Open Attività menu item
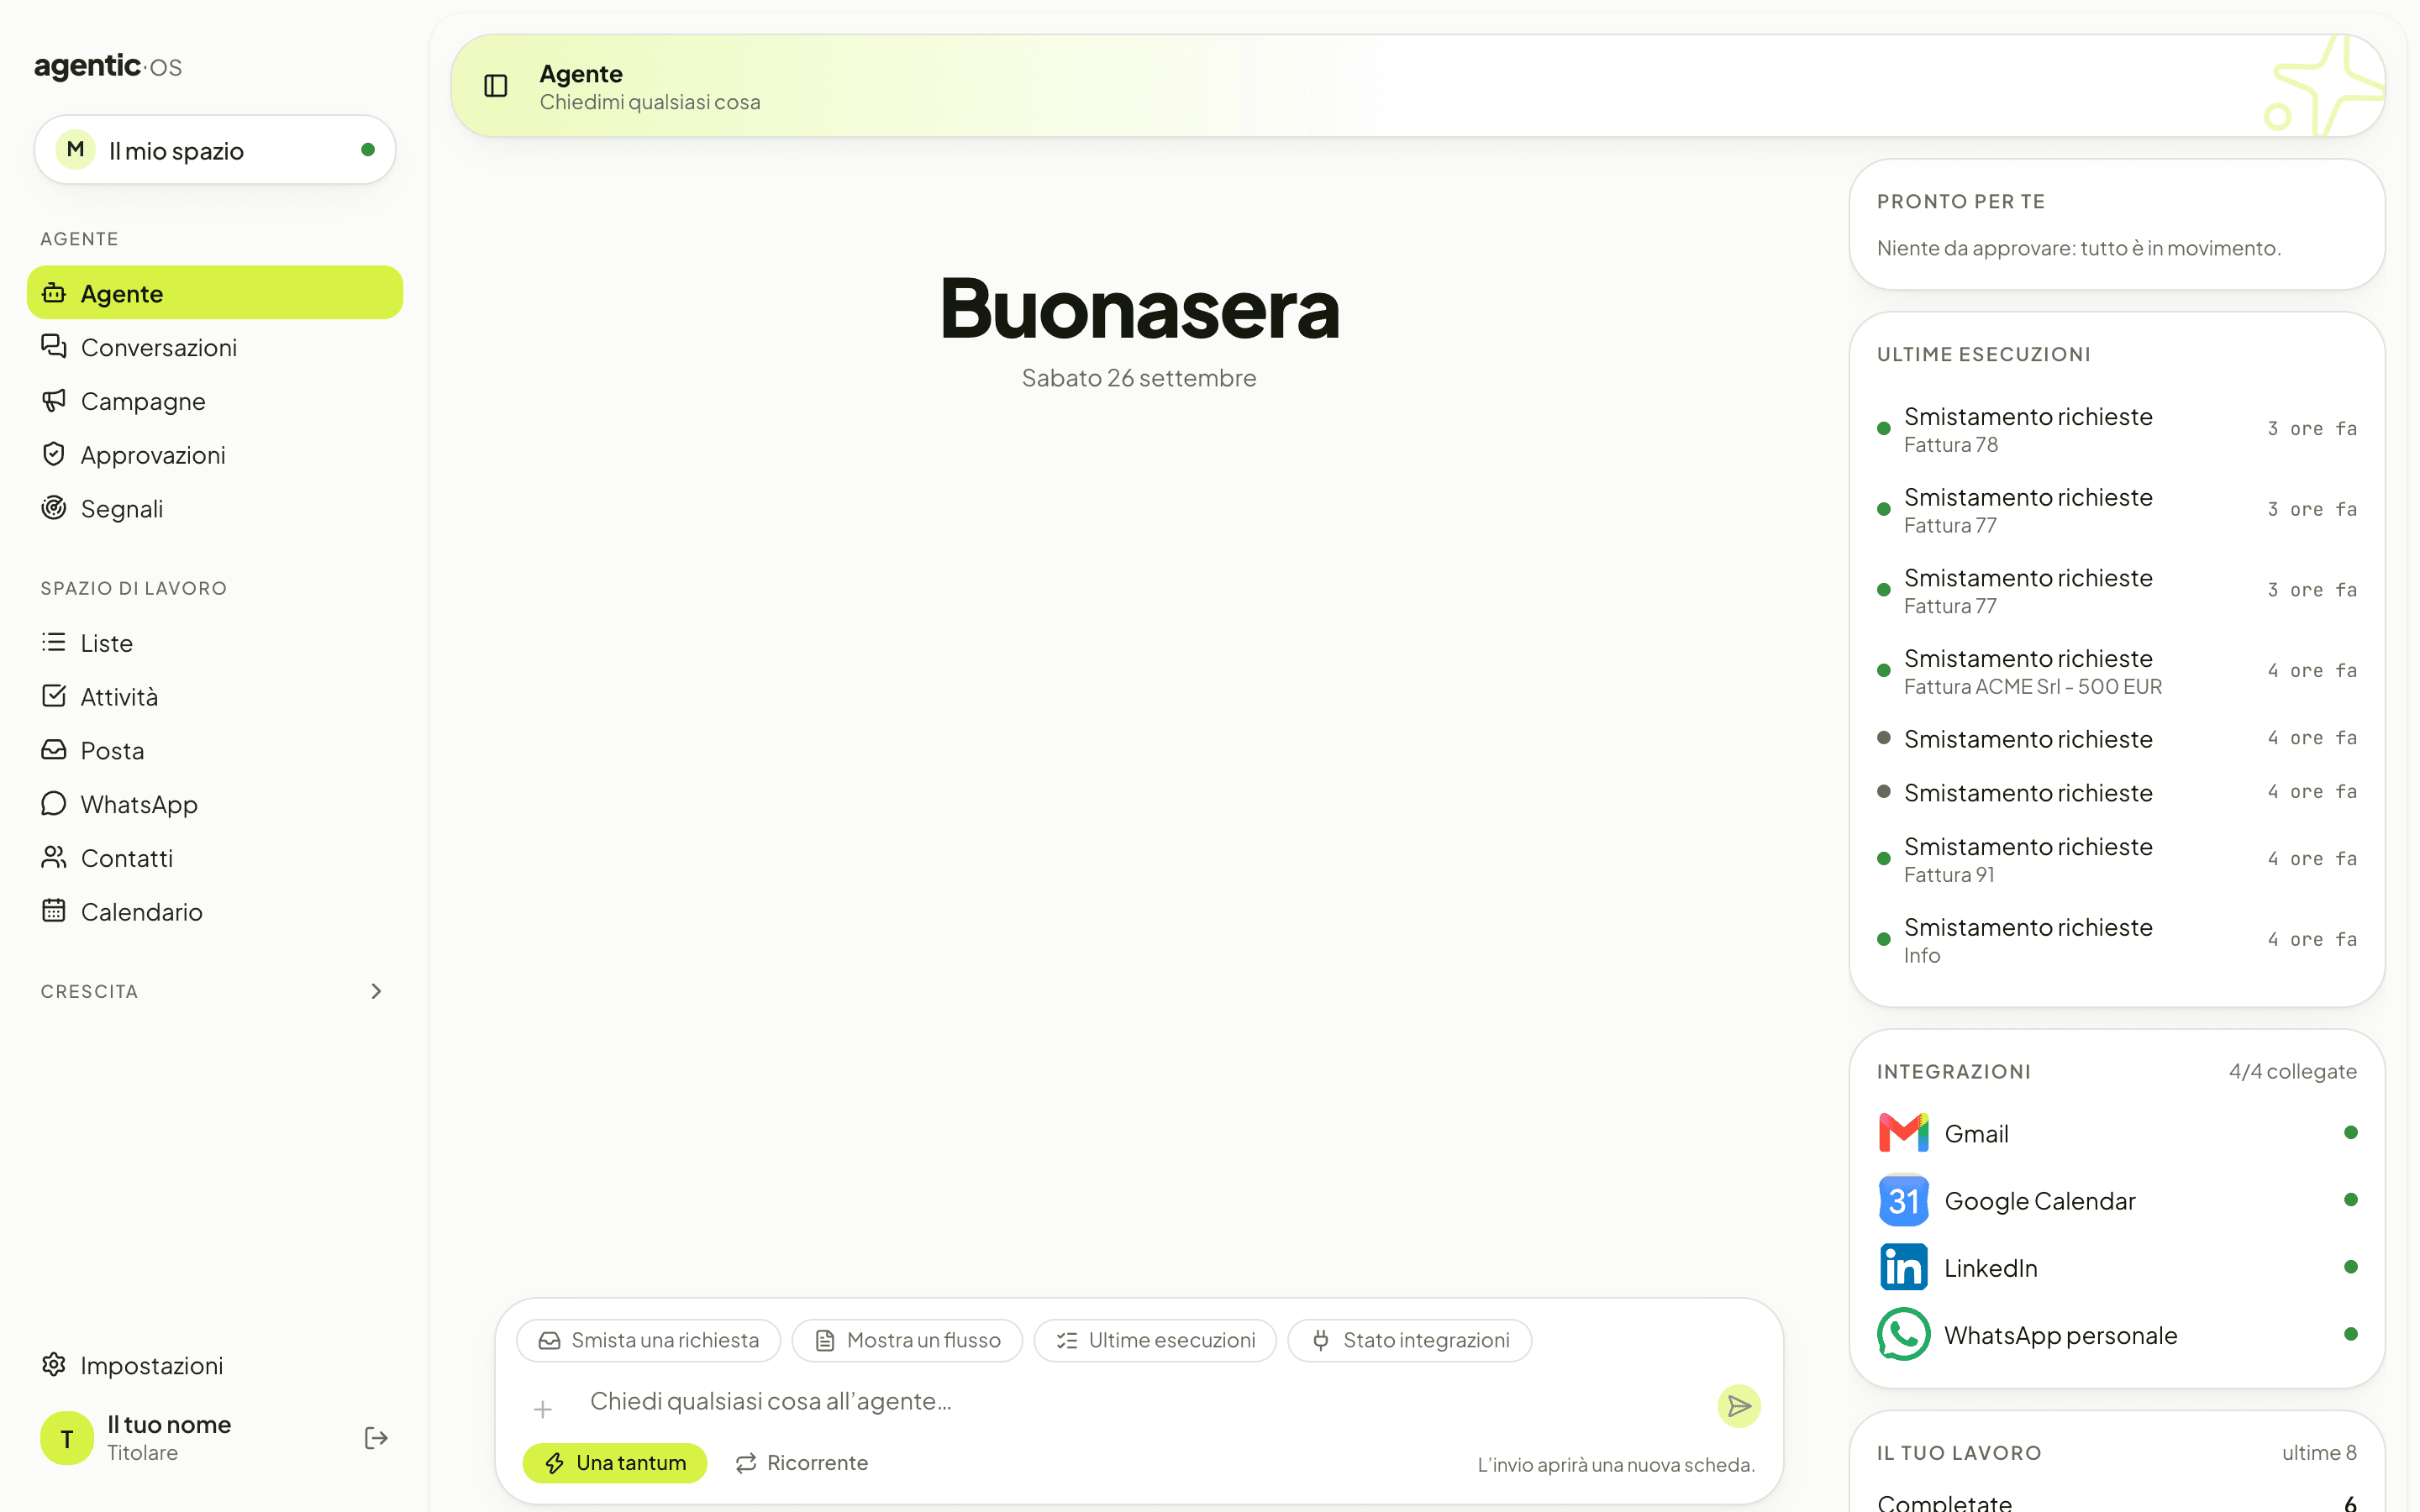The width and height of the screenshot is (2420, 1512). click(x=215, y=697)
